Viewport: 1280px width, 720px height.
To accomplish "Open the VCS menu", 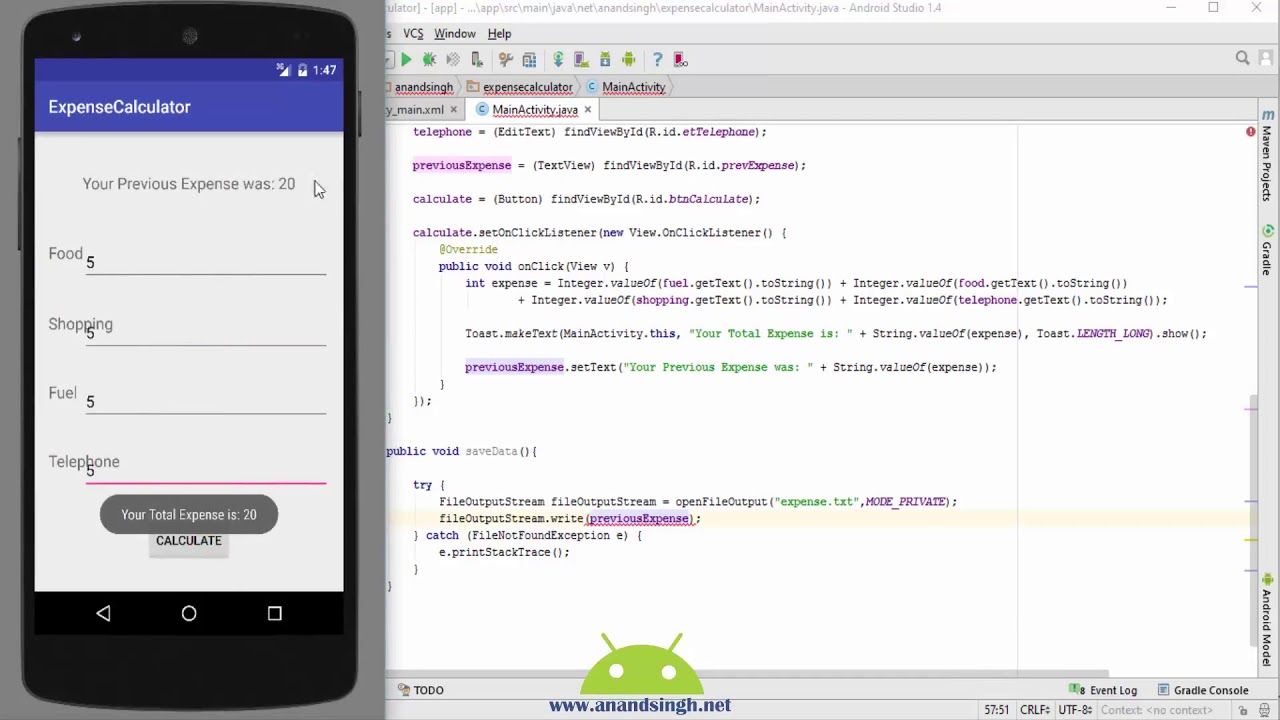I will pyautogui.click(x=413, y=34).
